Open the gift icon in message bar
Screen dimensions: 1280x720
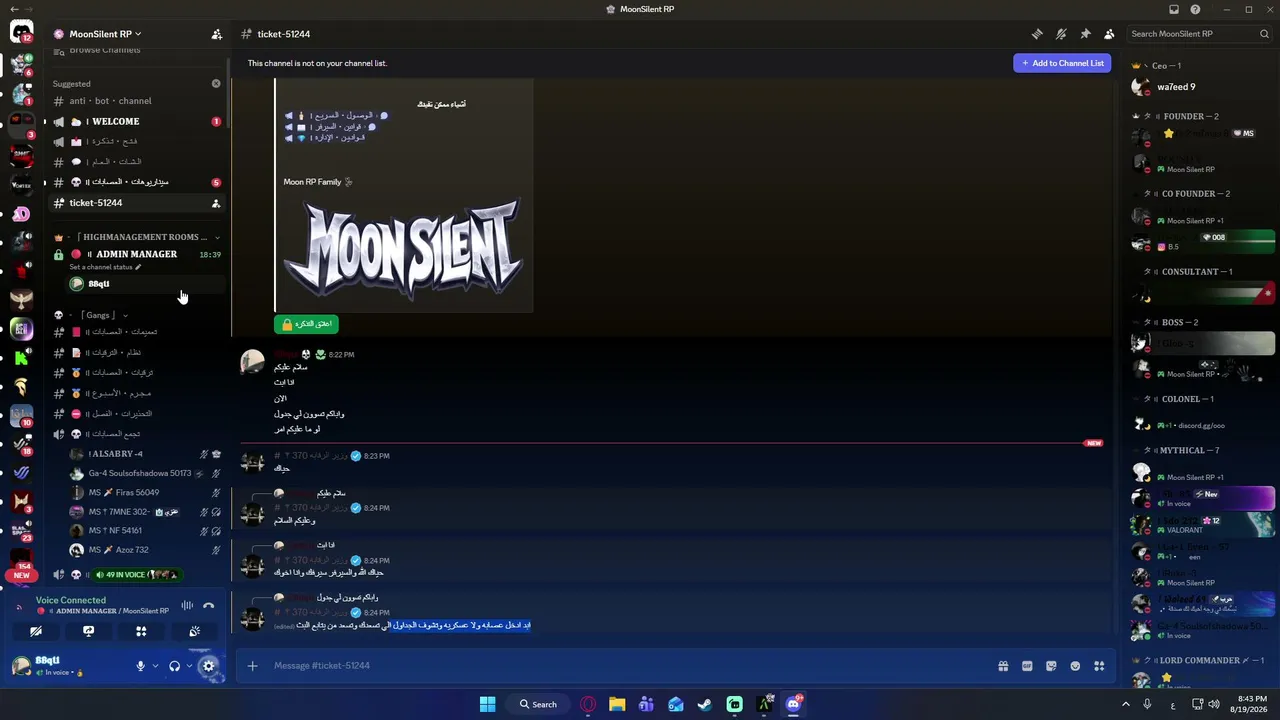point(1003,666)
